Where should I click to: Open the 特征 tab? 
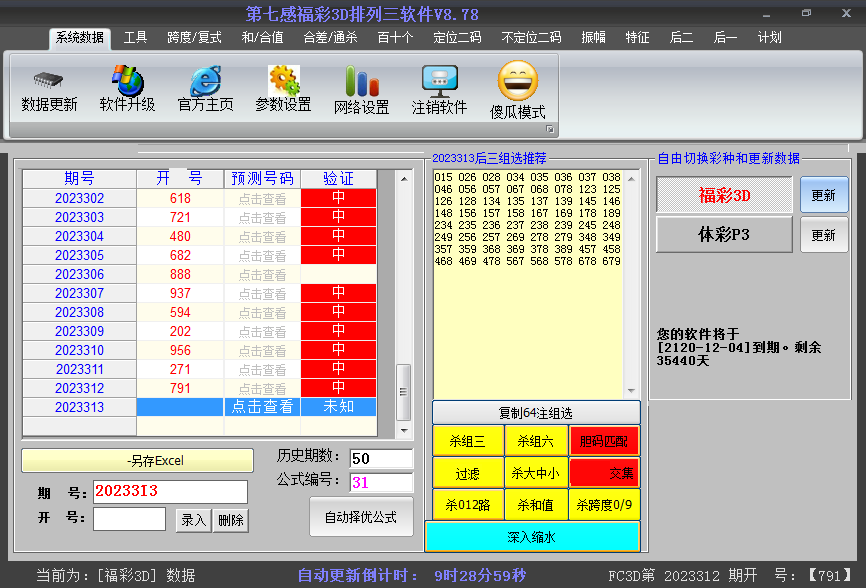click(x=637, y=38)
